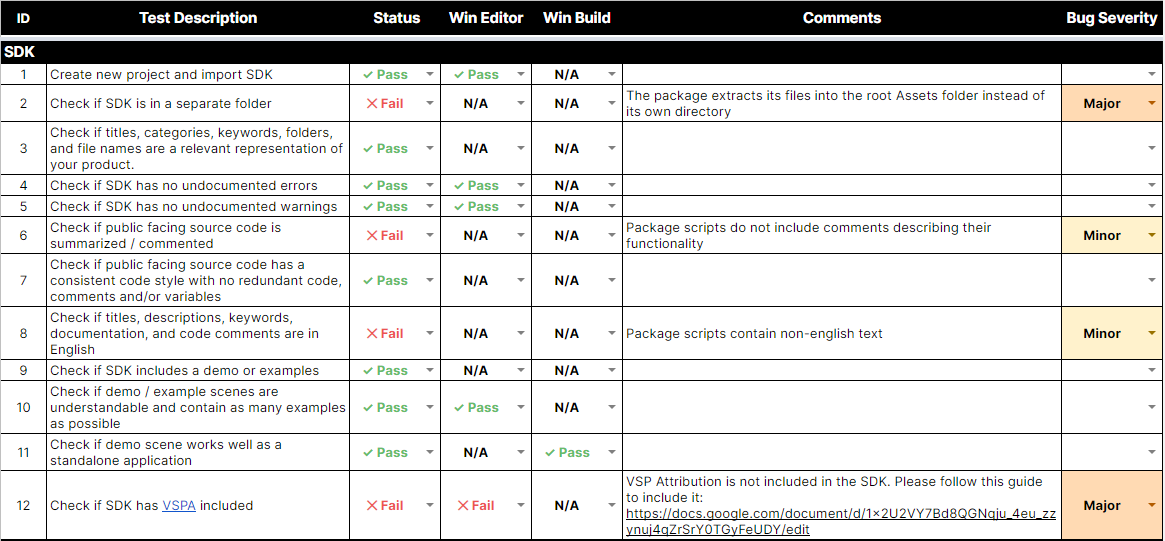Click the ID cell numbered 7

(24, 281)
